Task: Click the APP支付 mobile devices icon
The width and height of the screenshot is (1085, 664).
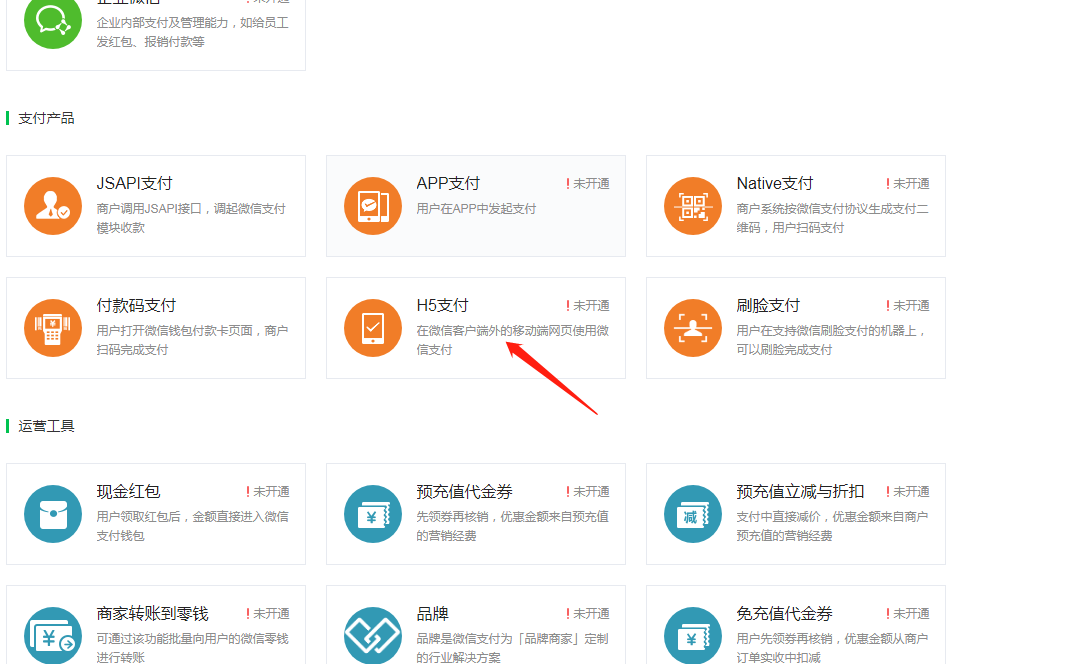Action: 372,206
